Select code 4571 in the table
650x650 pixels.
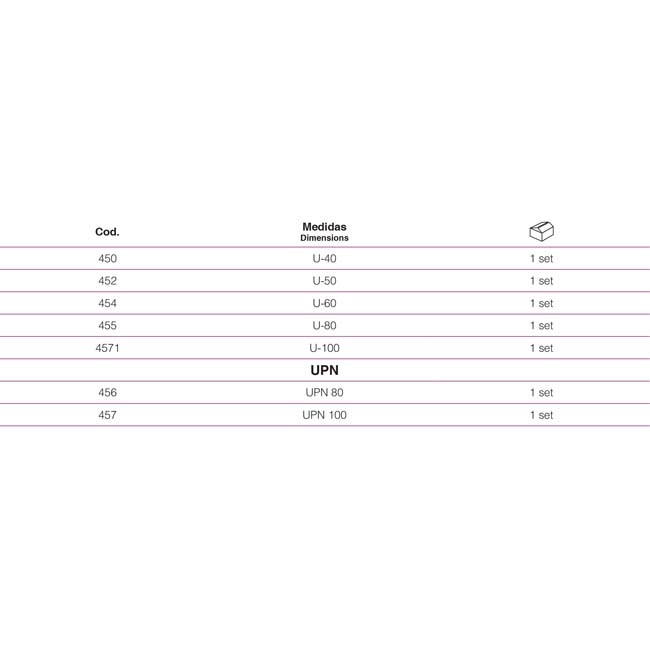point(107,348)
